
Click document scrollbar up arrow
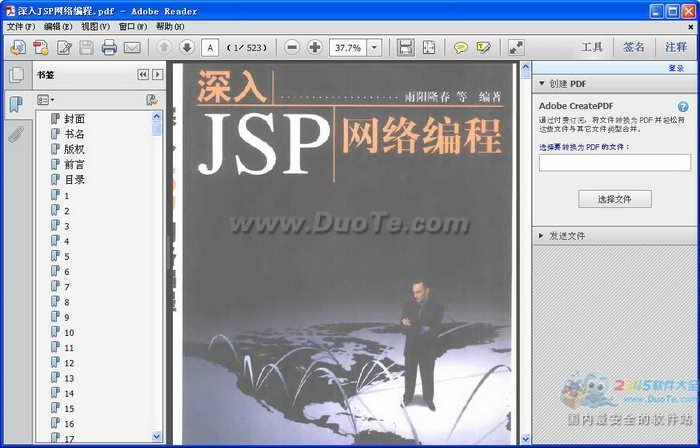(525, 68)
